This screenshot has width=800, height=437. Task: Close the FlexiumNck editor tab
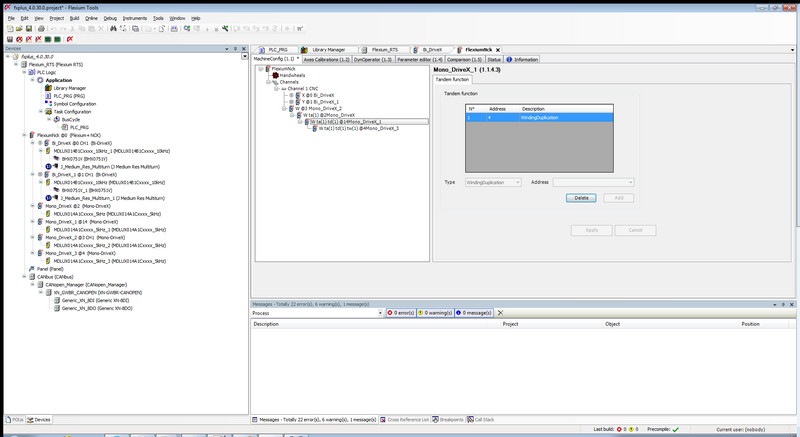(498, 49)
